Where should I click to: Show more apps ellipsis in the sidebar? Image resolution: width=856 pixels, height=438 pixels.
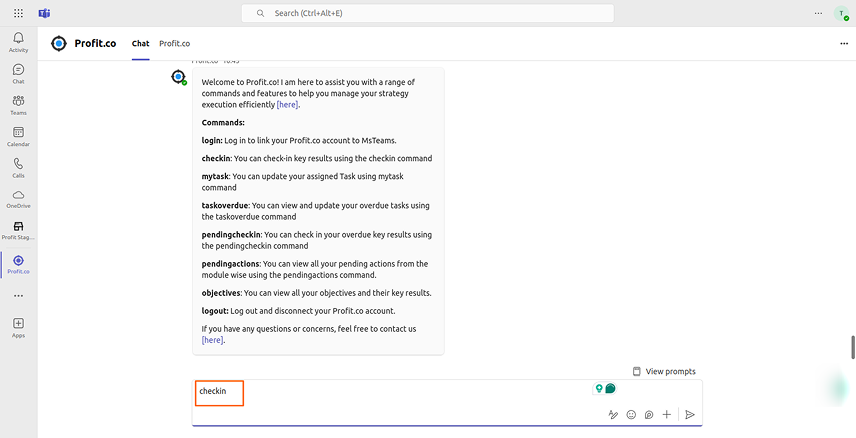(x=19, y=295)
